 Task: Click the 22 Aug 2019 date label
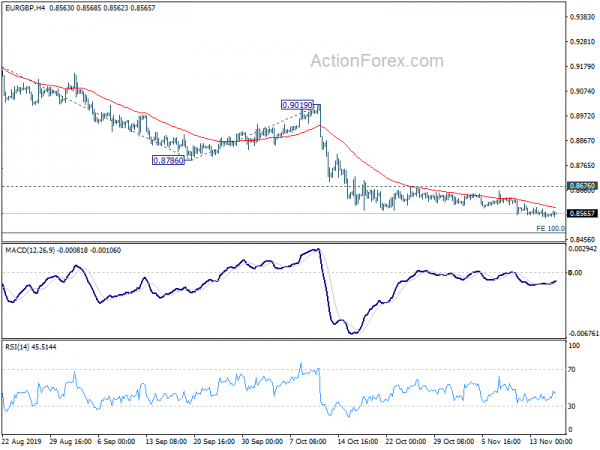click(x=22, y=441)
